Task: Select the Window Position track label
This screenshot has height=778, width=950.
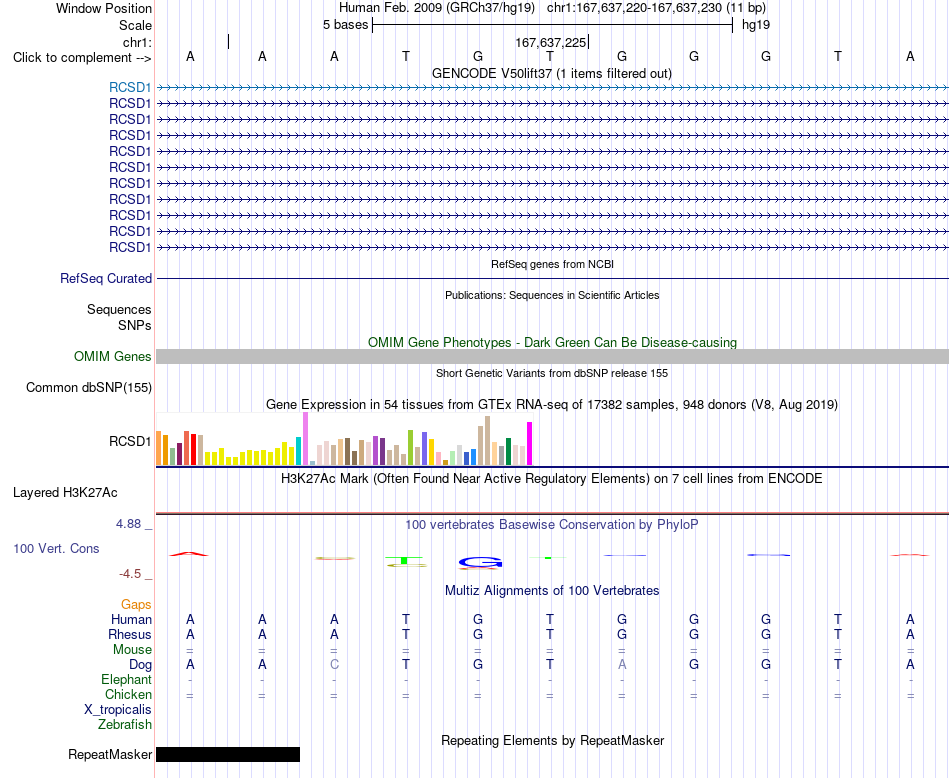Action: coord(104,8)
